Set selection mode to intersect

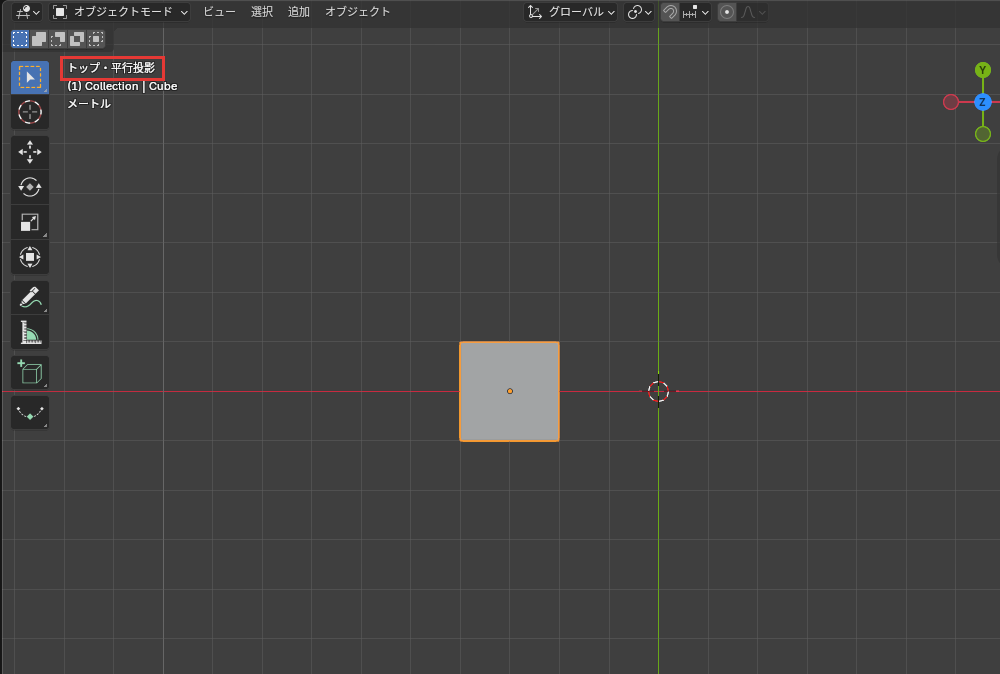click(x=96, y=39)
